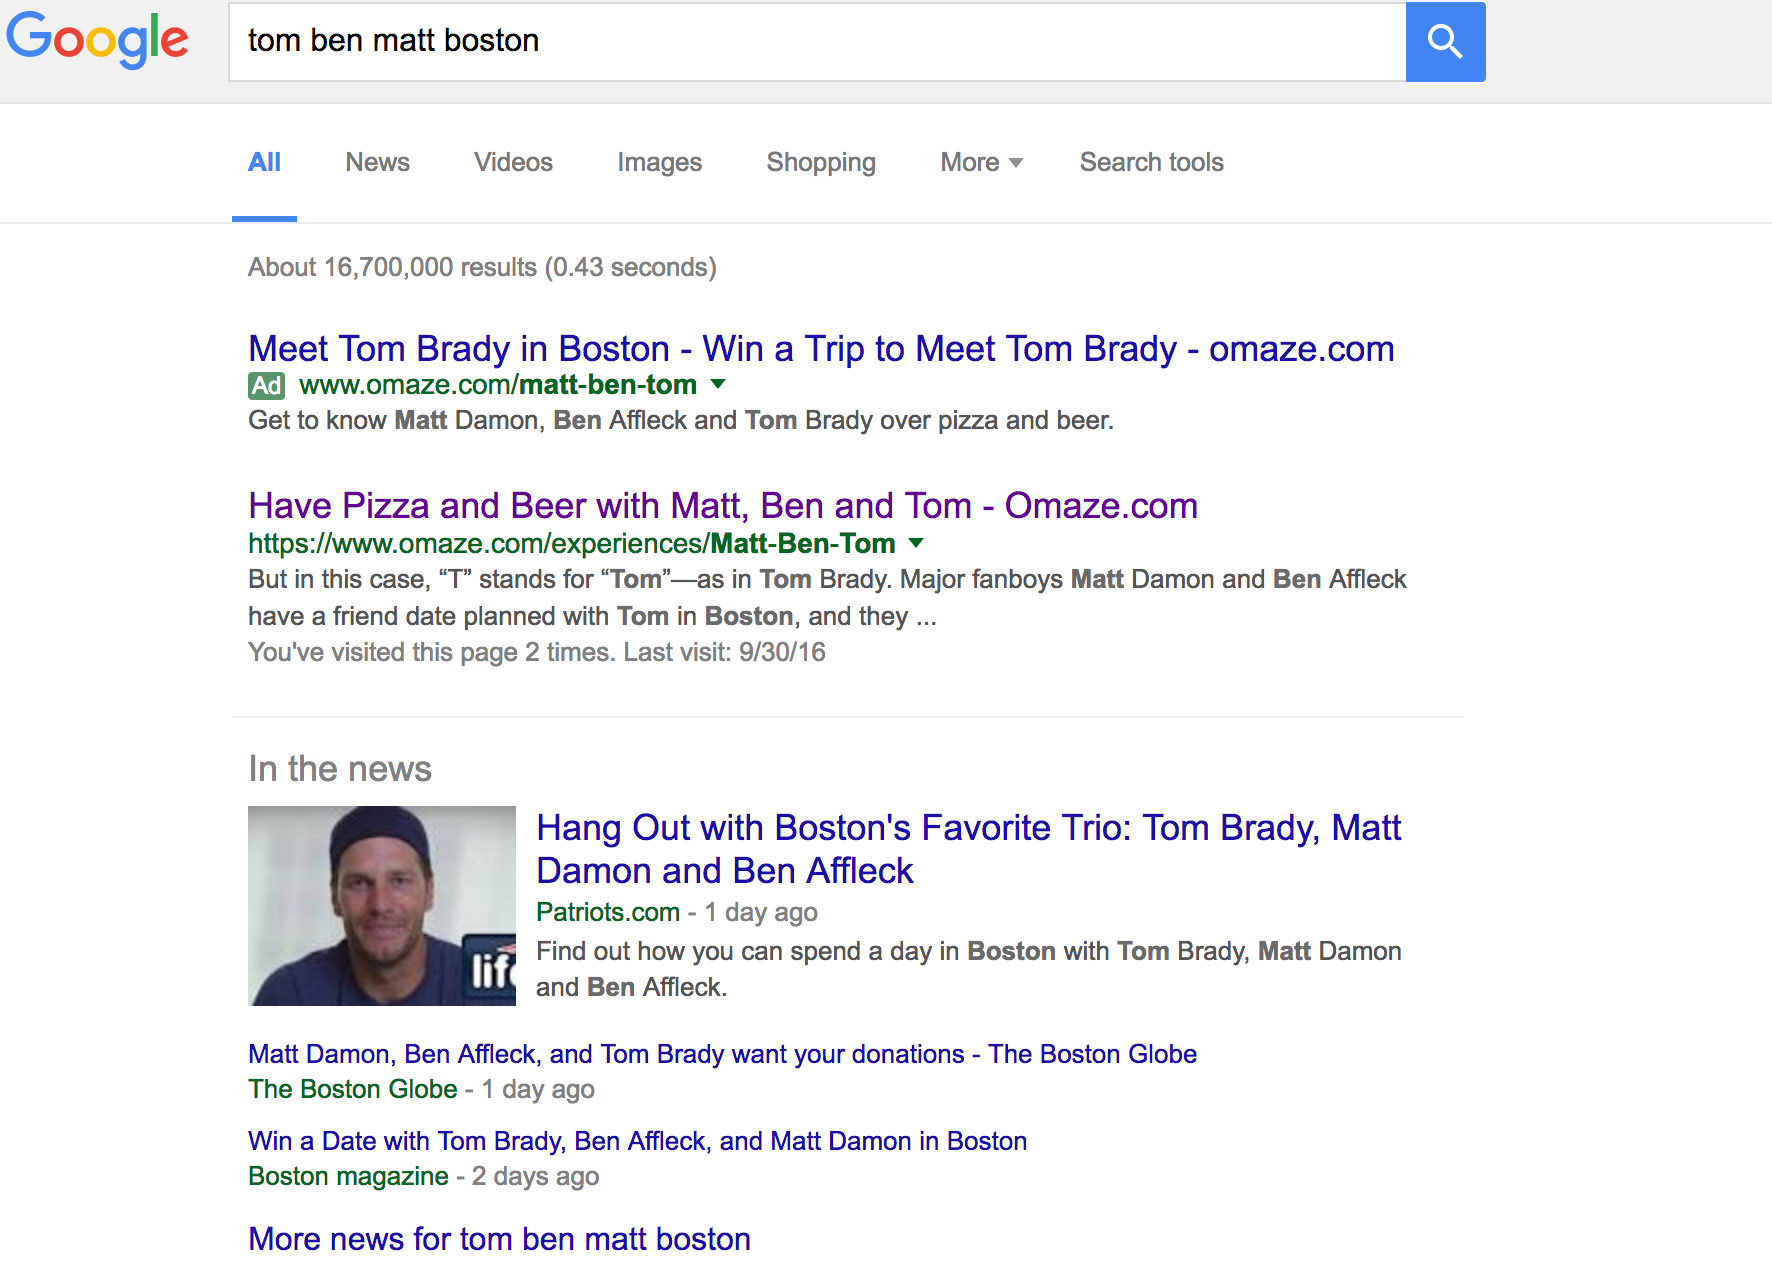Image resolution: width=1772 pixels, height=1276 pixels.
Task: Open 'Win a Date with Tom Brady' article
Action: (x=637, y=1141)
